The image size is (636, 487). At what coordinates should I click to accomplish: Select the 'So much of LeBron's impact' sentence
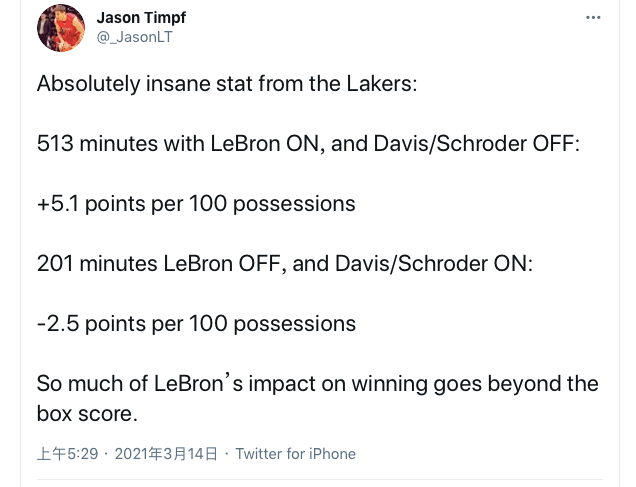[318, 399]
